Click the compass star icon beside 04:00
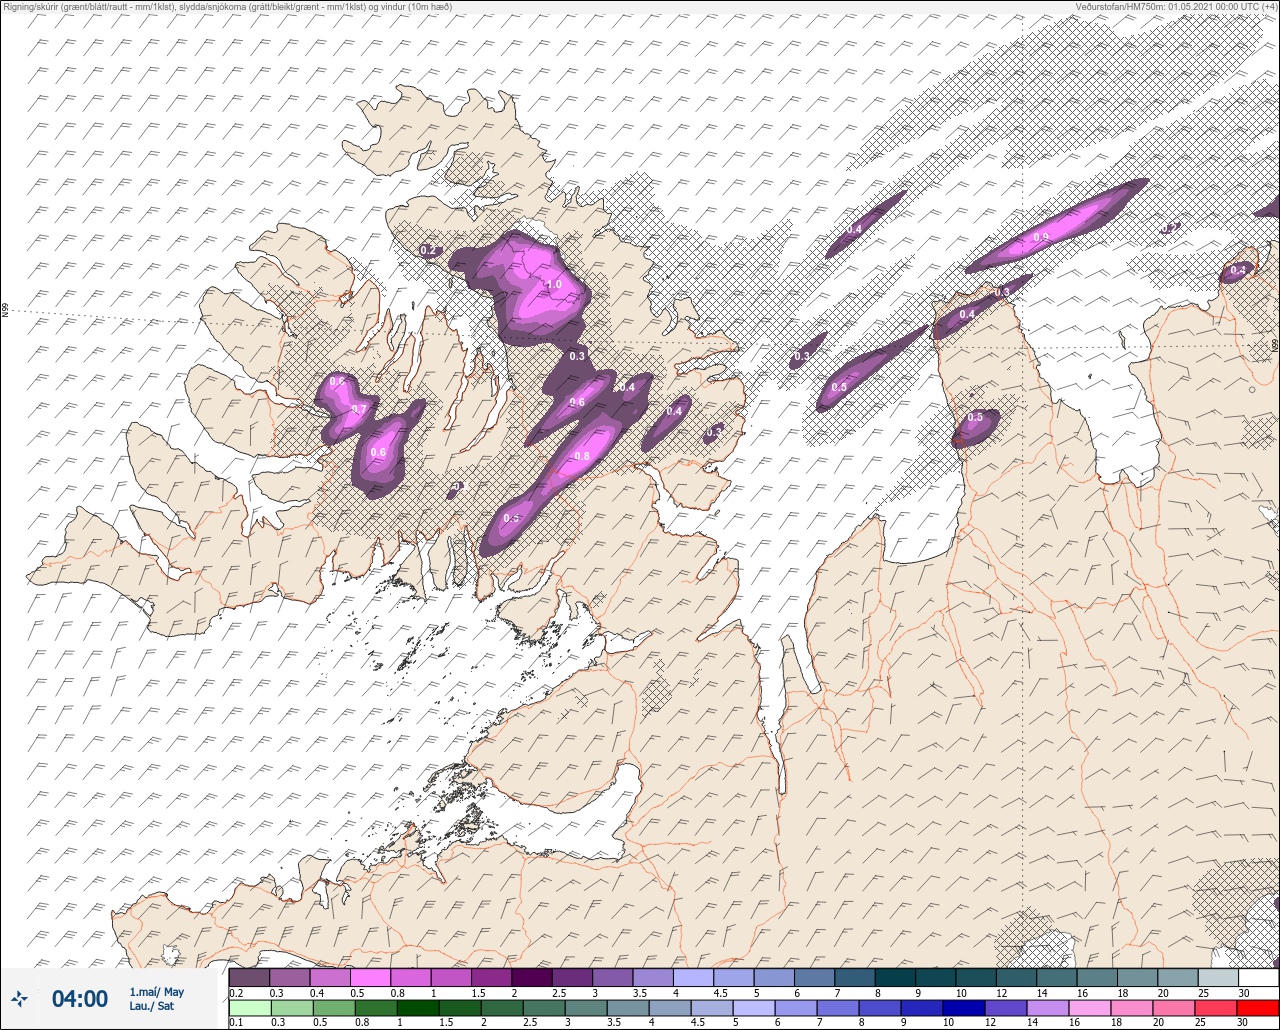Viewport: 1280px width, 1030px height. tap(20, 998)
